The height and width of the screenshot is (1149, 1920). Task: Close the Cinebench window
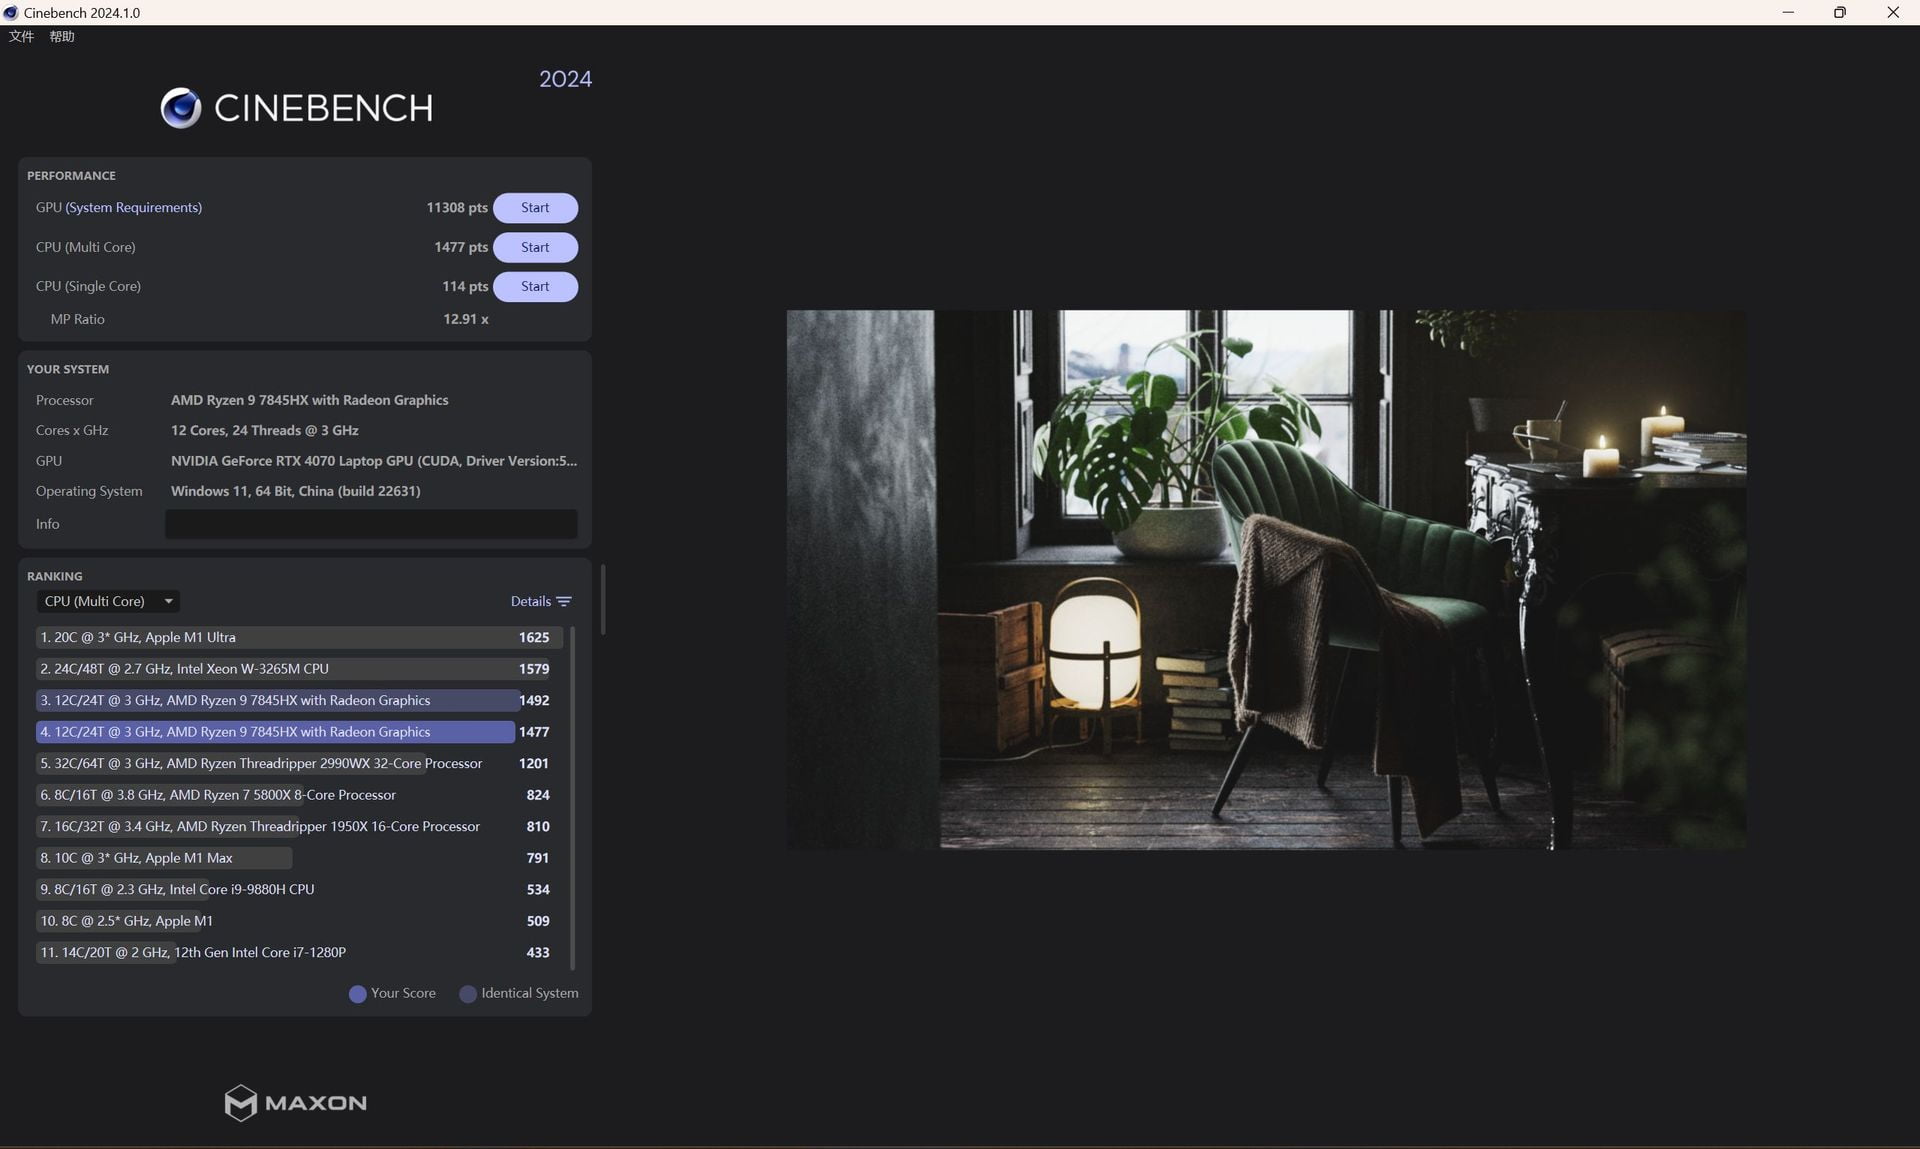pos(1893,12)
